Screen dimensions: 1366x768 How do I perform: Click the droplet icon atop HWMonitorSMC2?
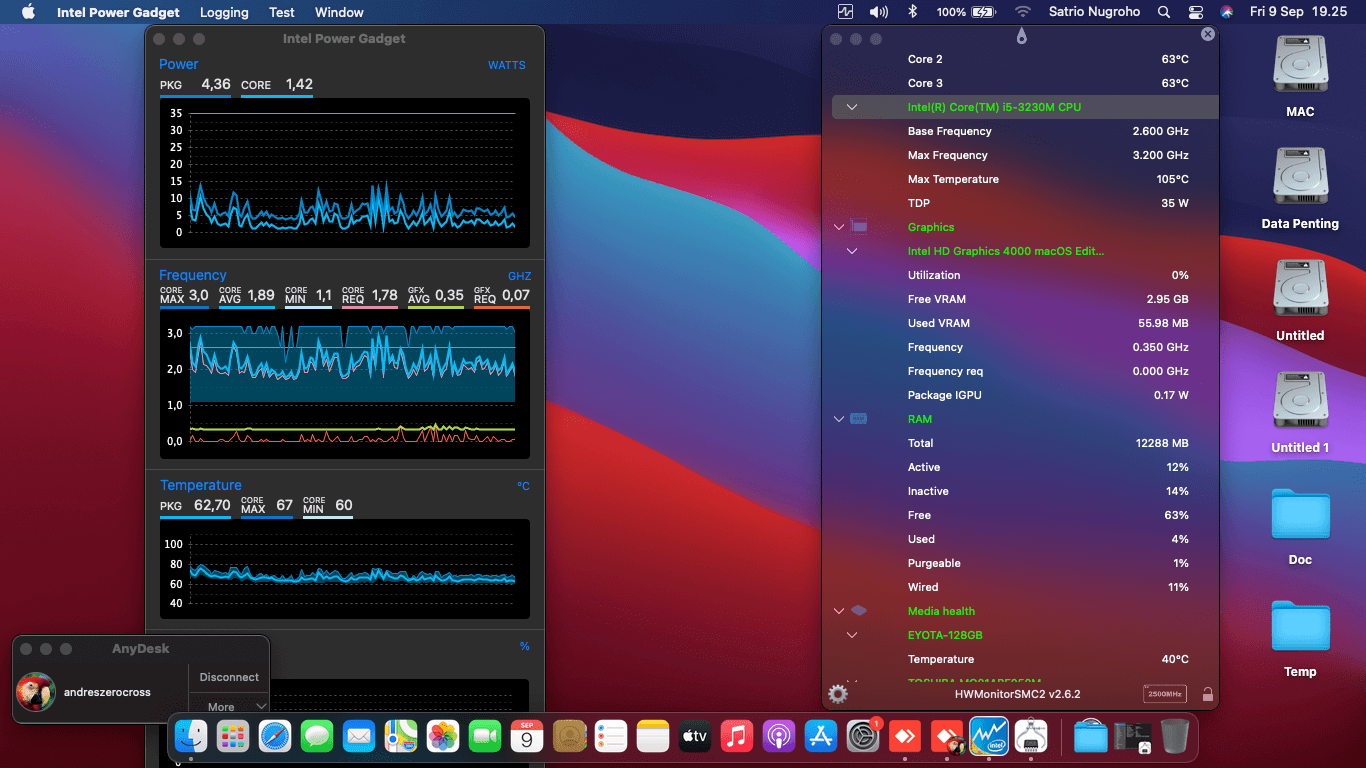(x=1021, y=37)
